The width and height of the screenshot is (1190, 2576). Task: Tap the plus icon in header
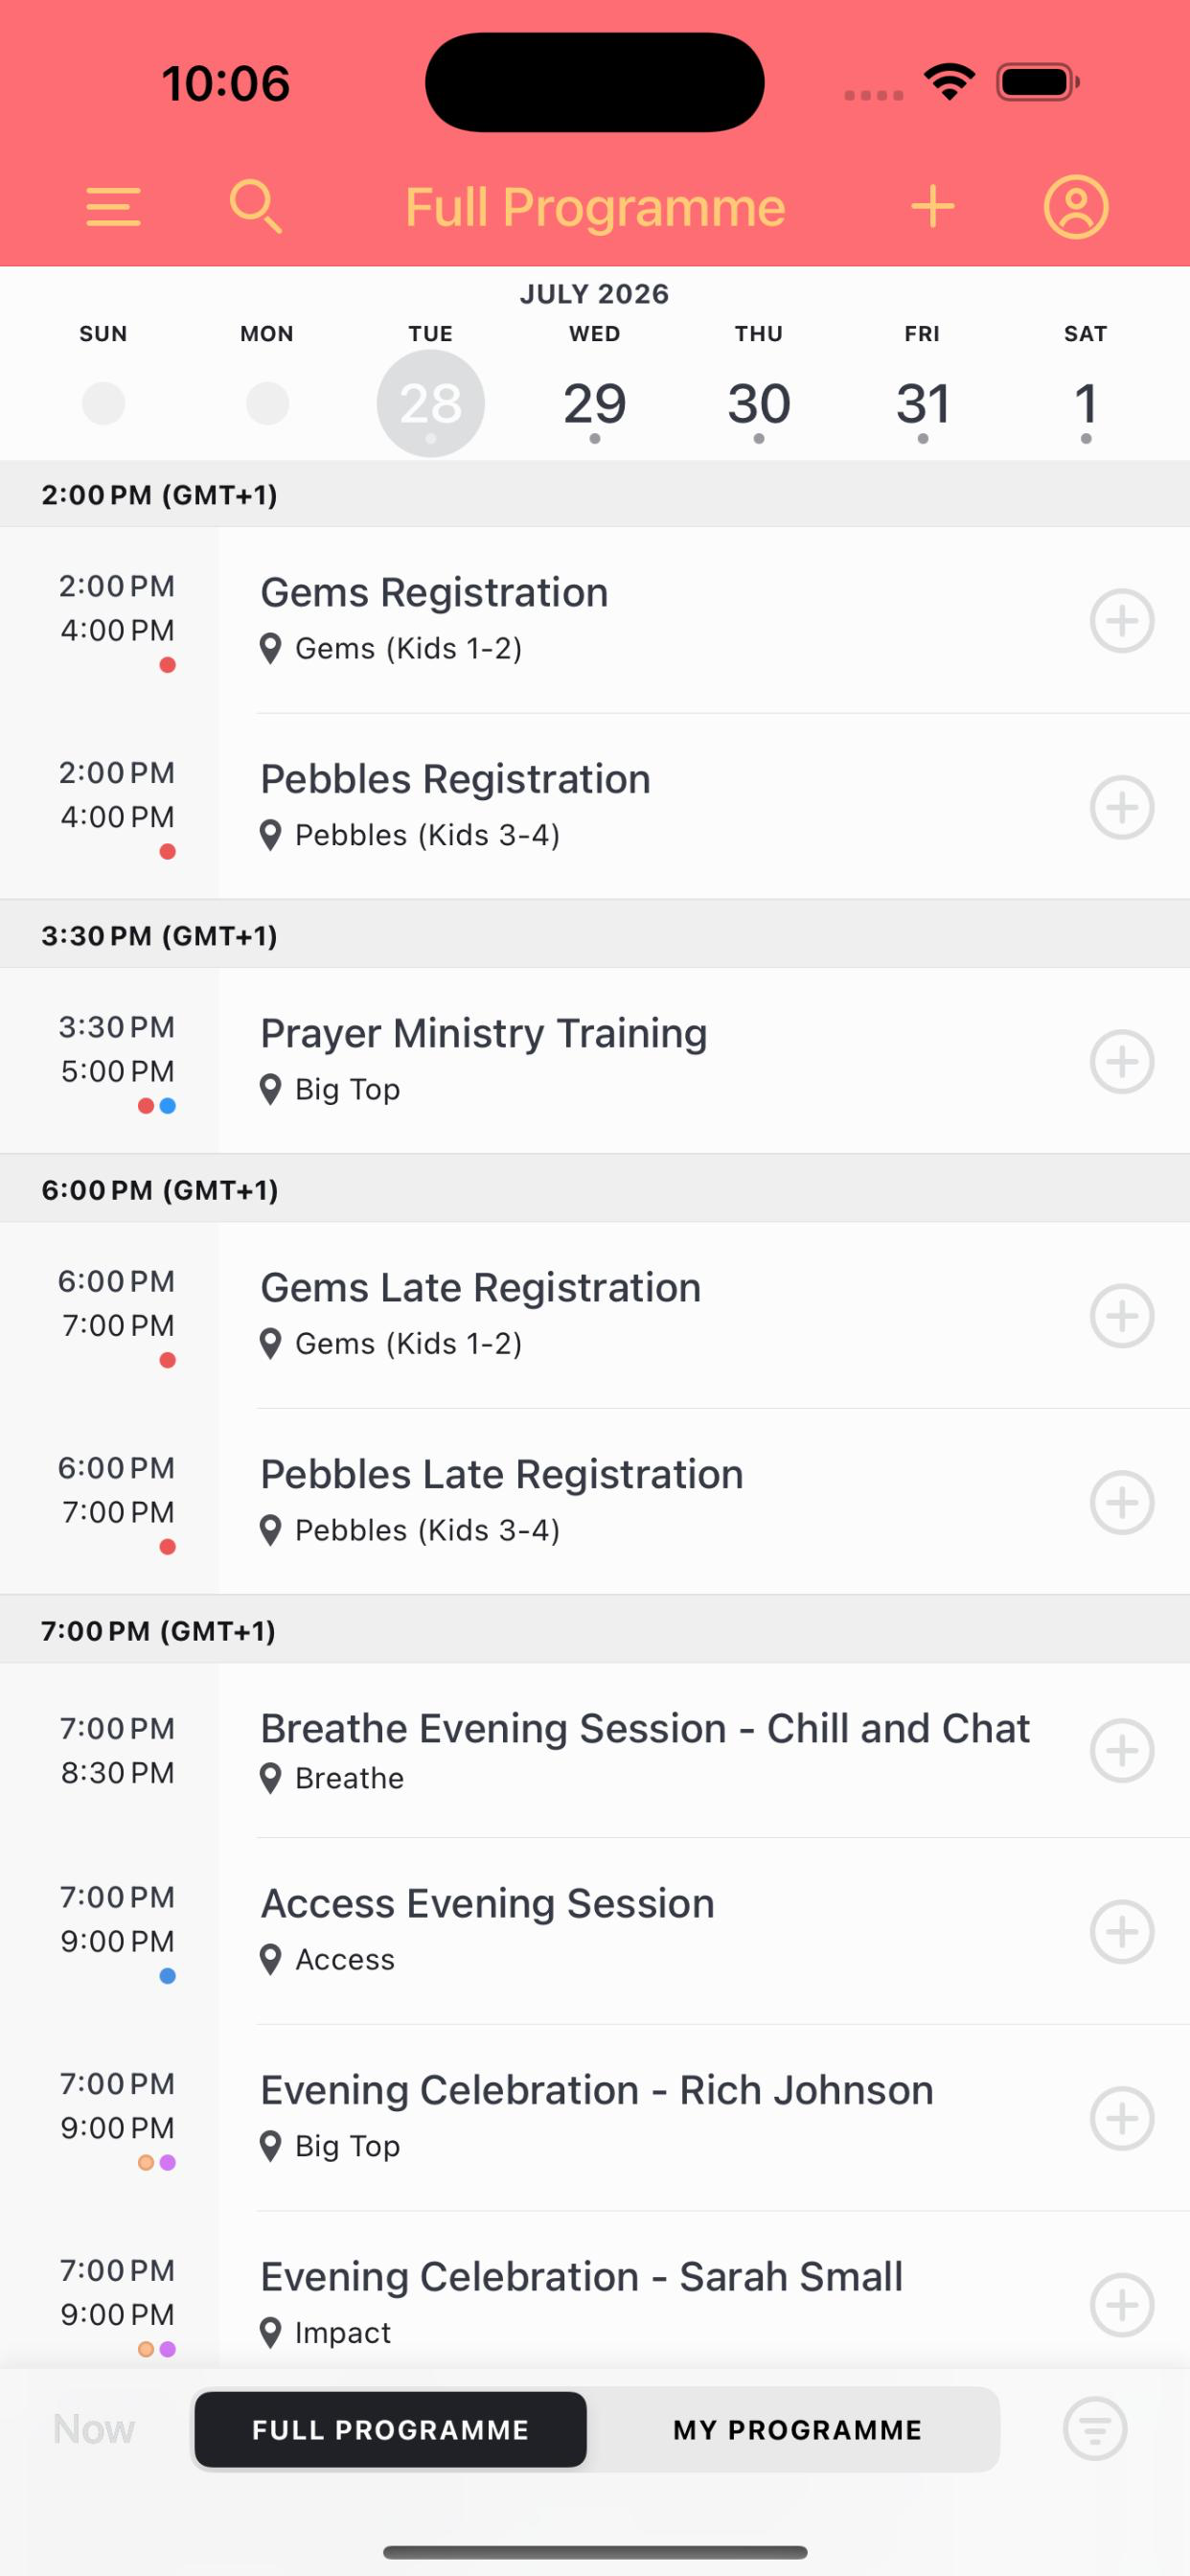[933, 207]
